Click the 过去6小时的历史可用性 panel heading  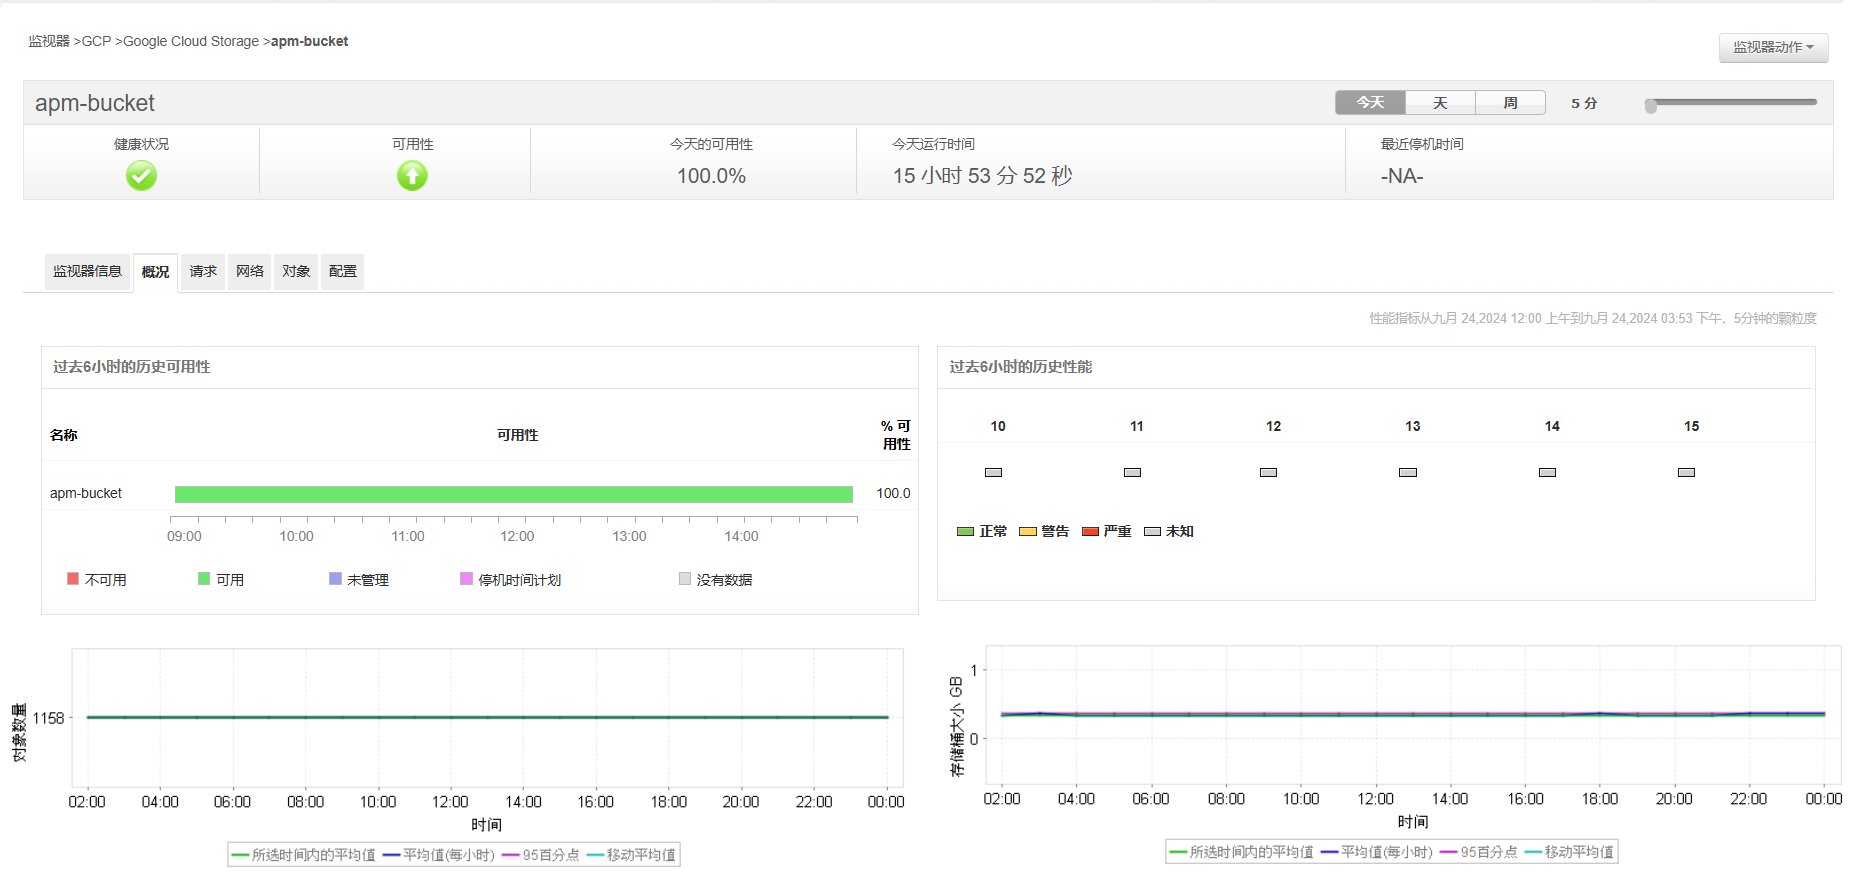coord(132,367)
